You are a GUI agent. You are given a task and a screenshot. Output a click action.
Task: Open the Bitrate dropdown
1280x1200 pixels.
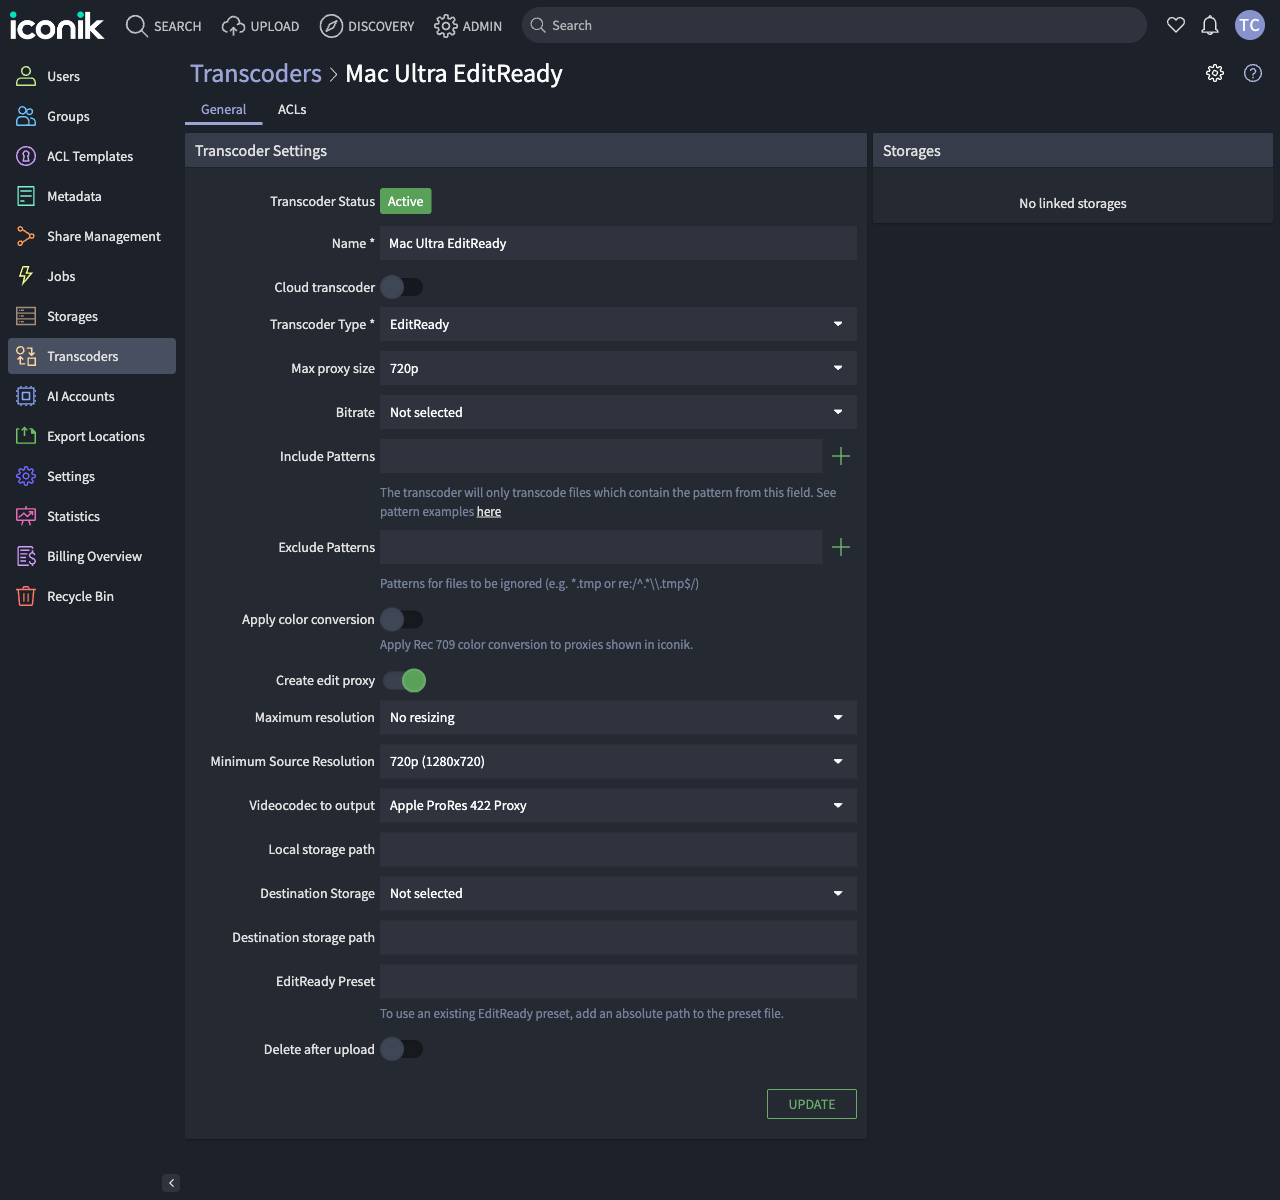click(x=618, y=412)
